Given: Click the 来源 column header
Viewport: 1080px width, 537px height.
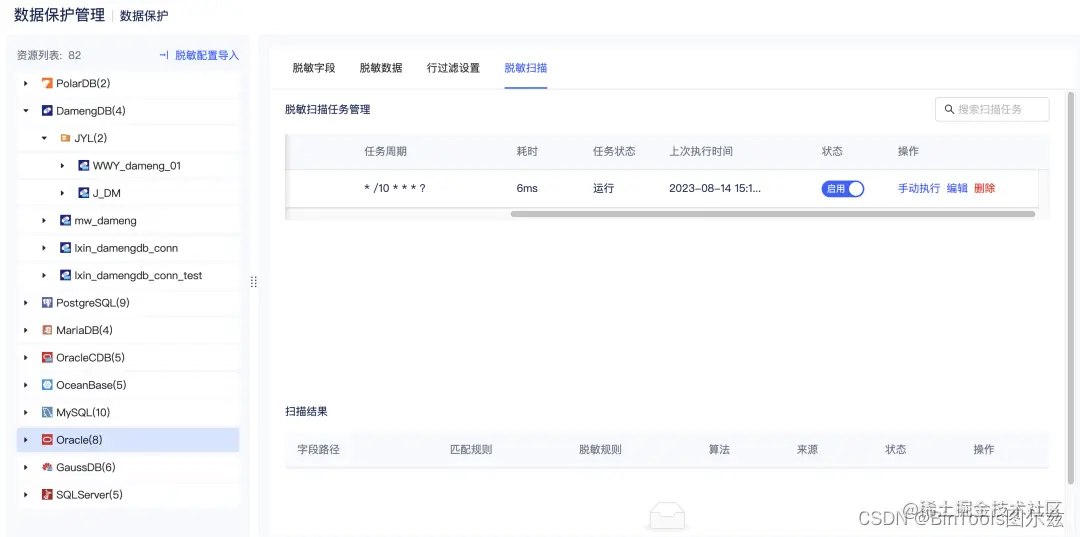Looking at the screenshot, I should (807, 450).
